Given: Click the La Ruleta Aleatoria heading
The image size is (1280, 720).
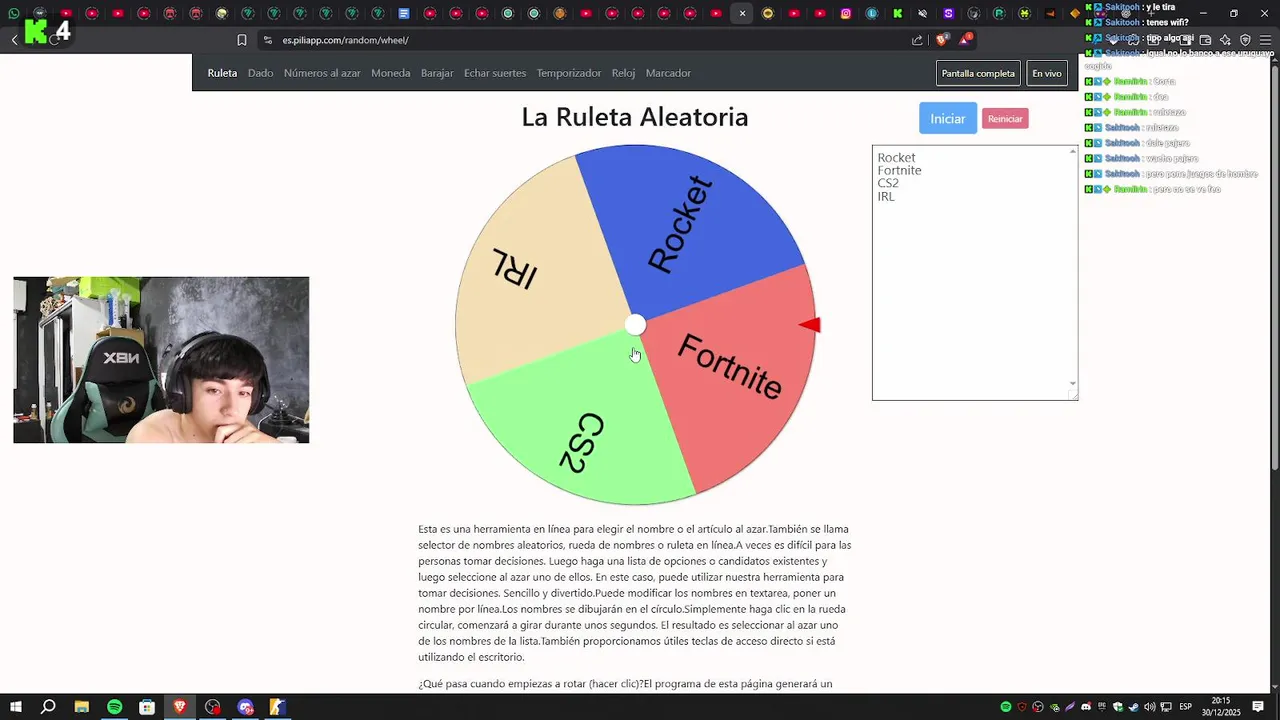Looking at the screenshot, I should (x=635, y=117).
